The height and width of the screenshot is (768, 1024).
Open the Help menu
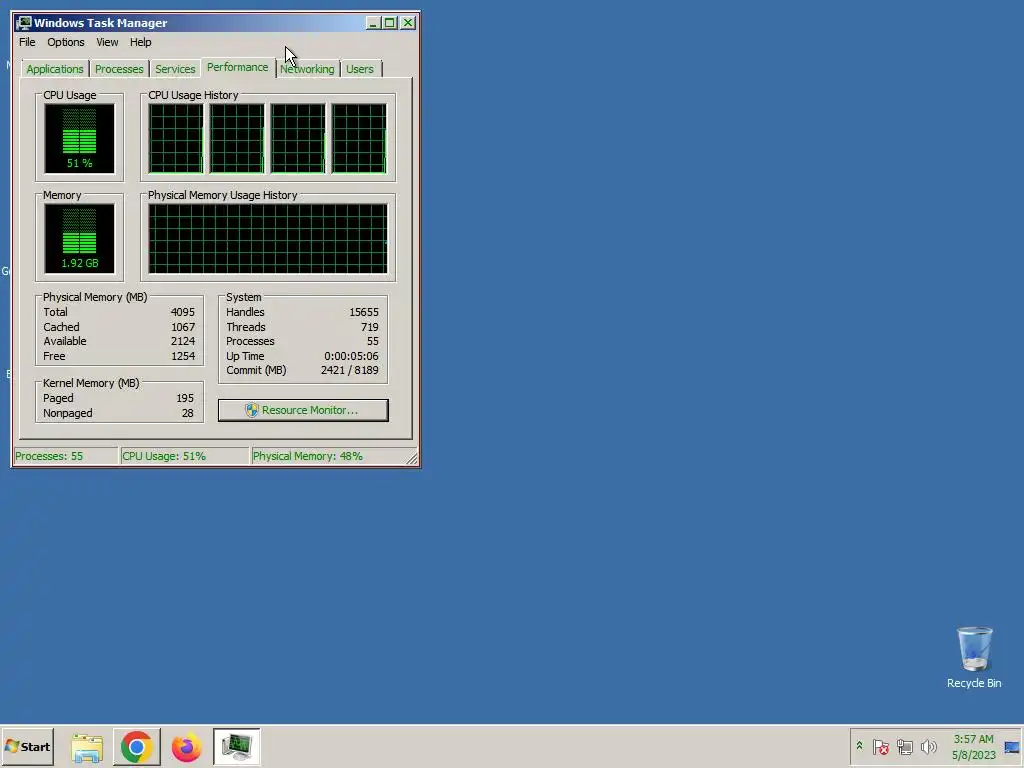140,42
